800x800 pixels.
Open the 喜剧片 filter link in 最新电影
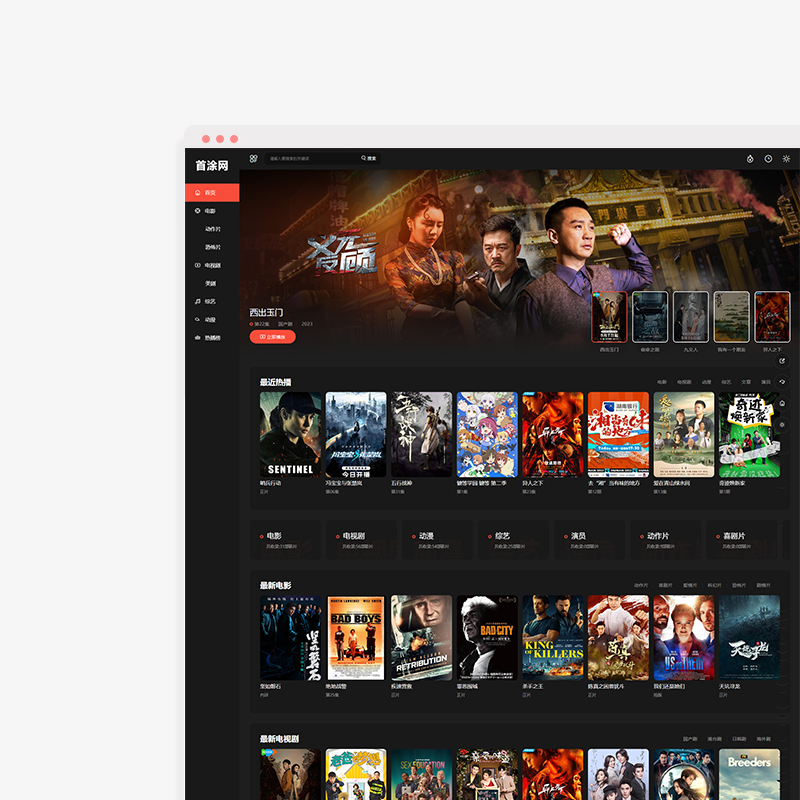[x=665, y=585]
